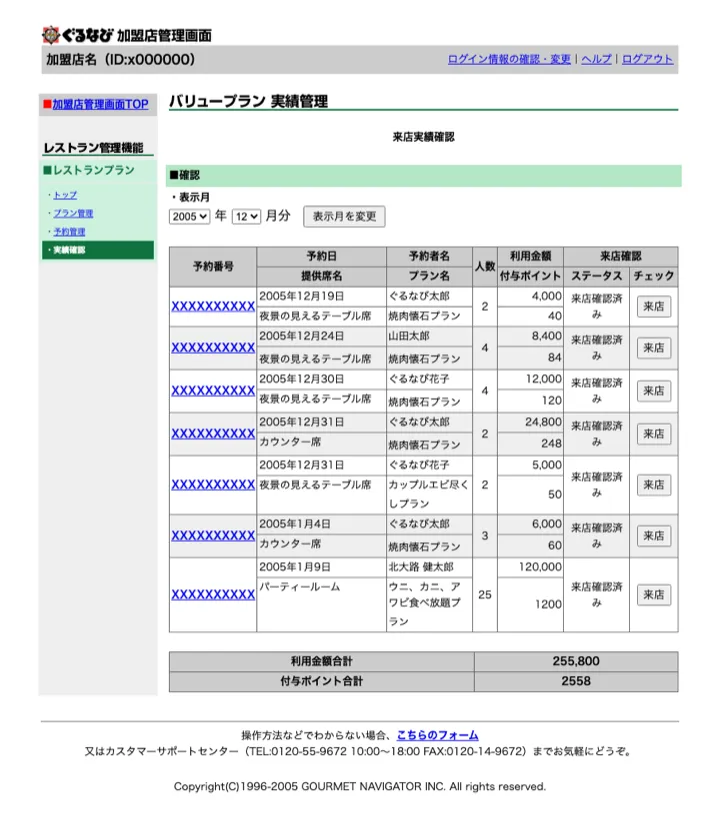Open the year dropdown showing 2005
Viewport: 720px width, 818px height.
pyautogui.click(x=189, y=216)
